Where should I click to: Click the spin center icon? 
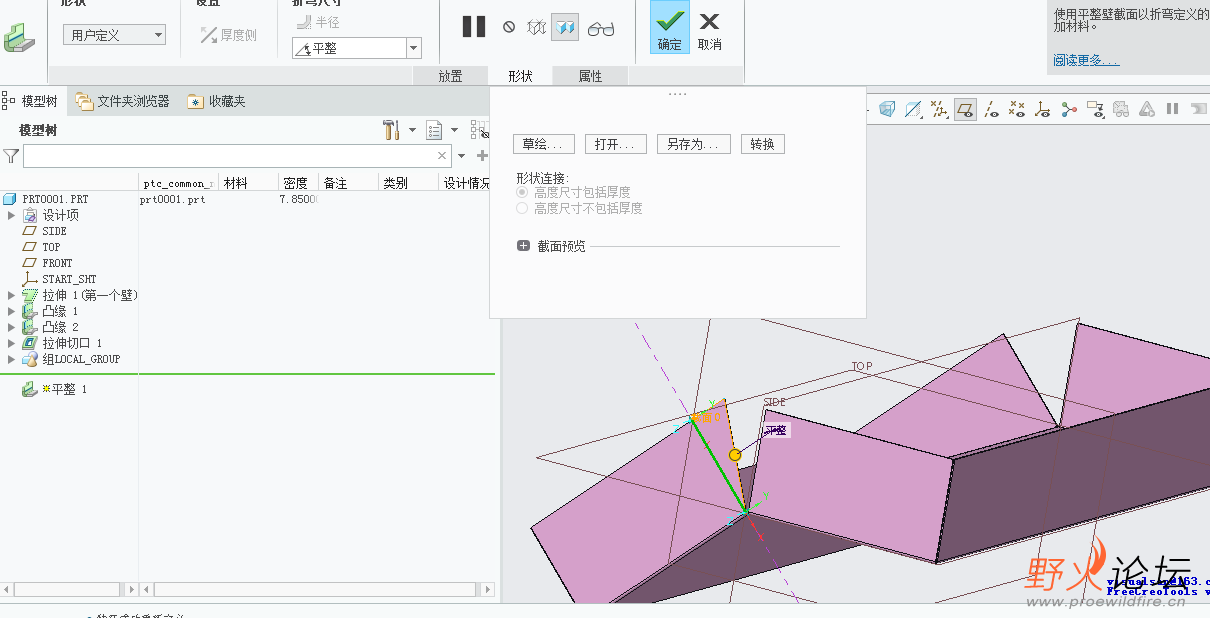point(1069,109)
